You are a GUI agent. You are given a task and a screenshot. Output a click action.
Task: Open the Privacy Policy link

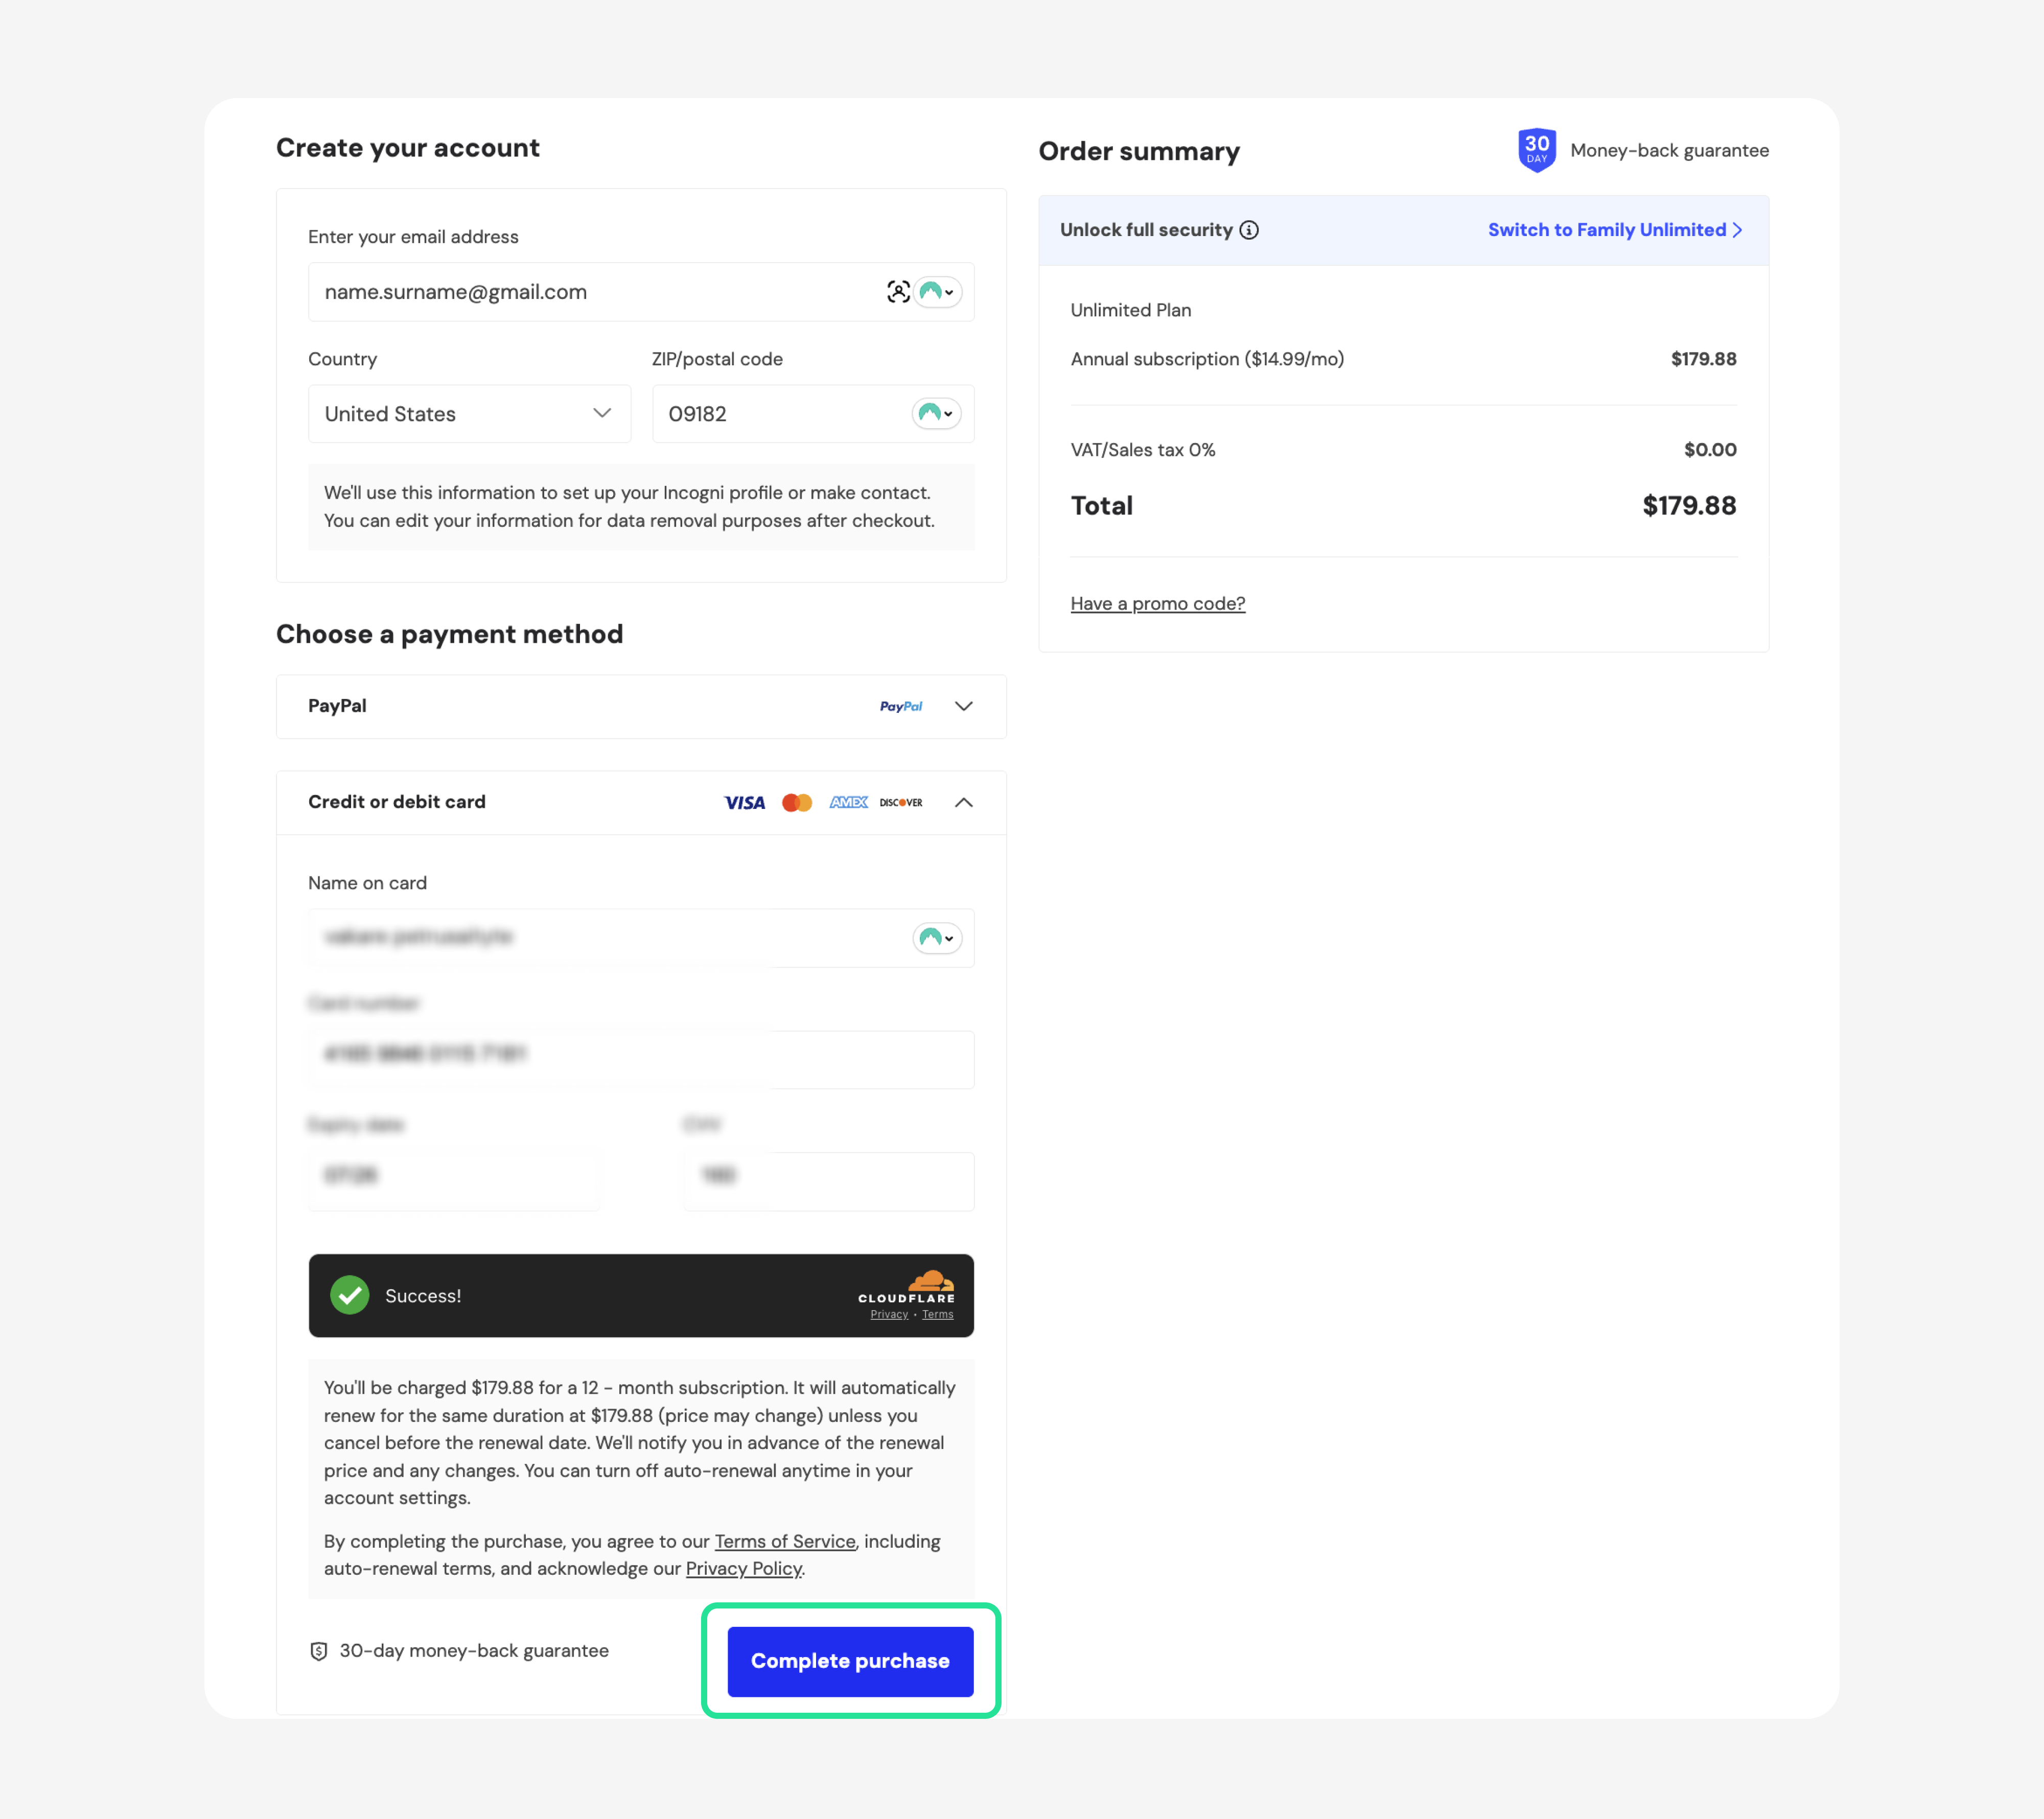[x=743, y=1569]
